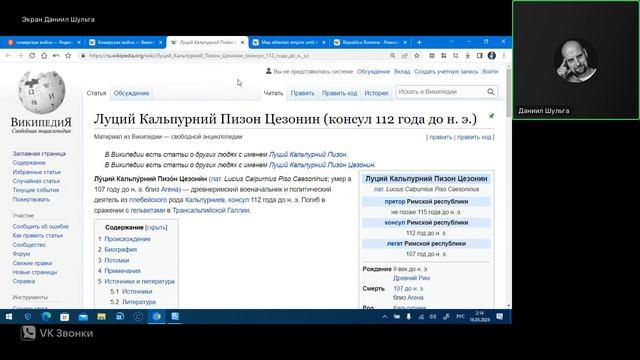Screen dimensions: 640x360
Task: Click the Войти link
Action: [x=490, y=71]
